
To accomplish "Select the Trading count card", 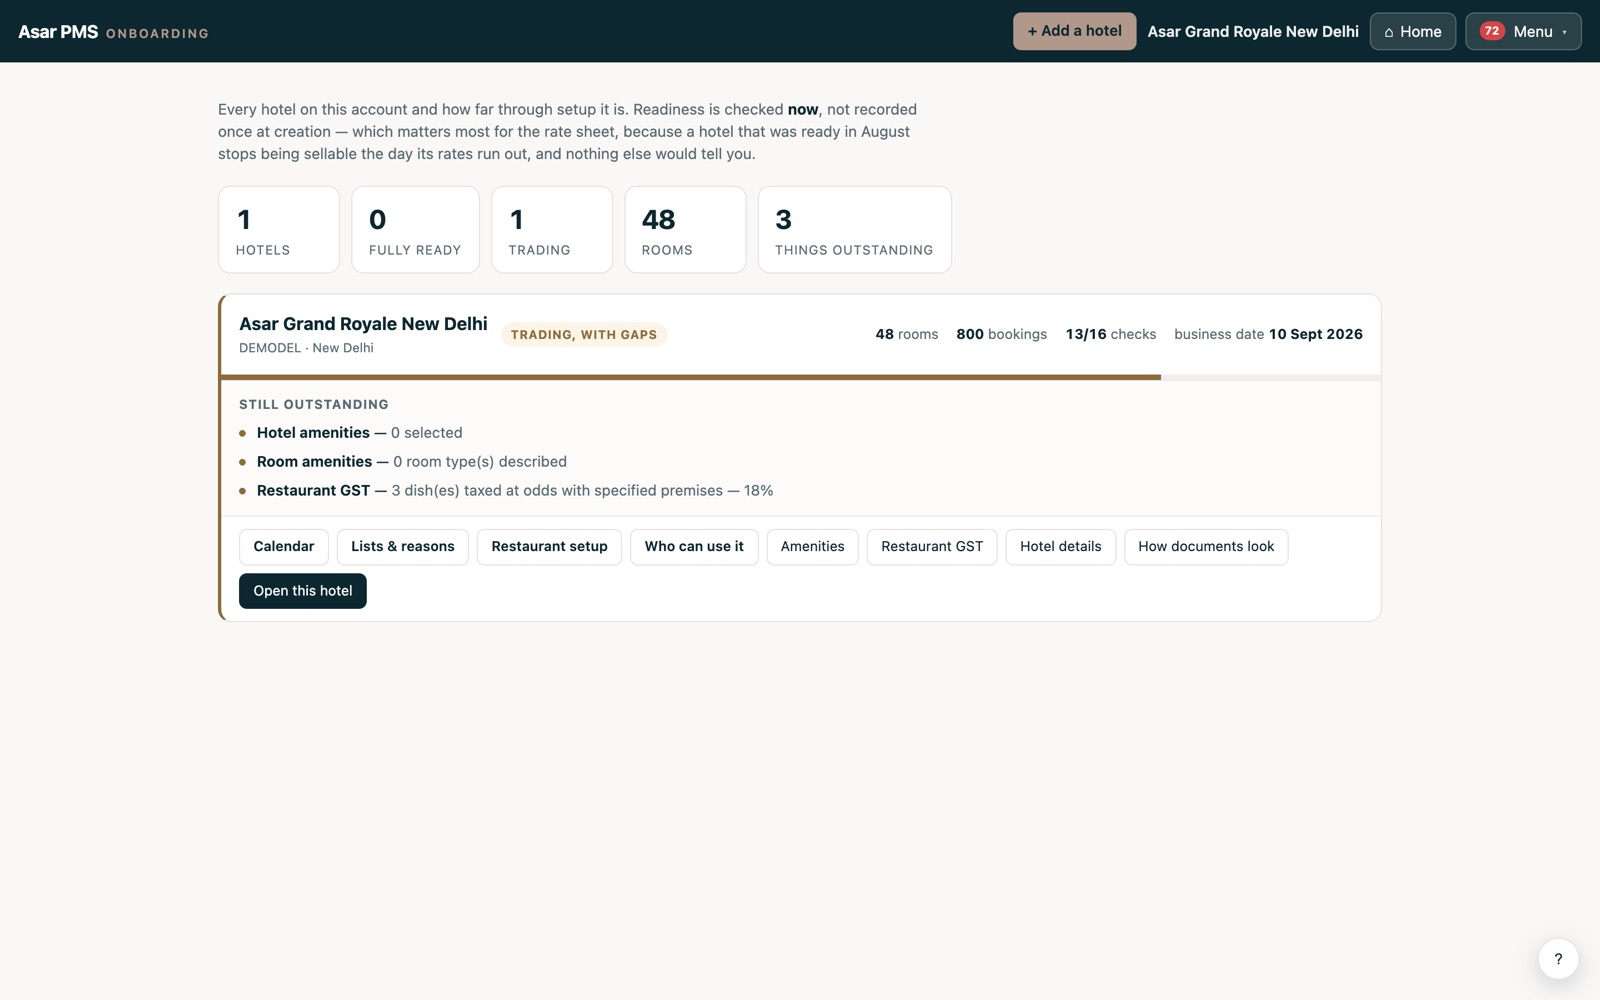I will point(552,229).
